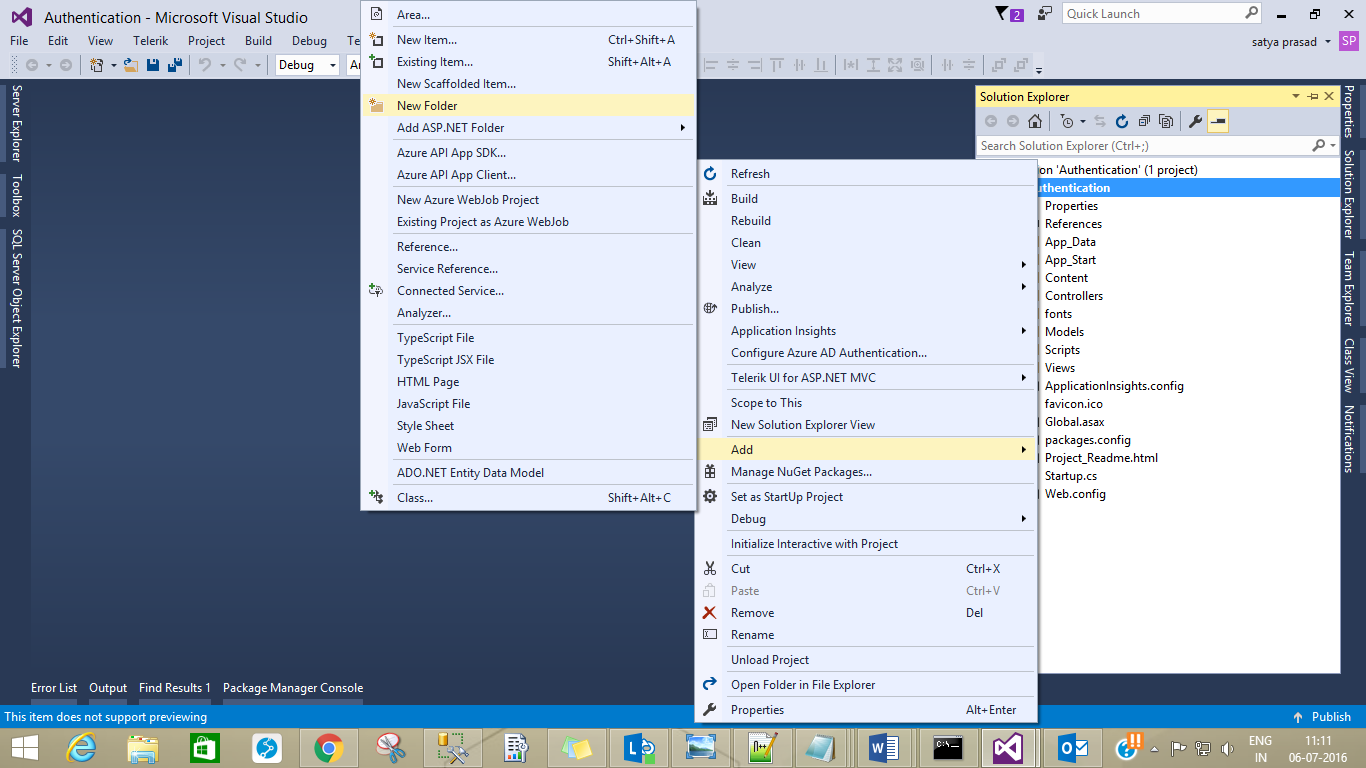Select Web.config in Solution Explorer

click(1075, 494)
